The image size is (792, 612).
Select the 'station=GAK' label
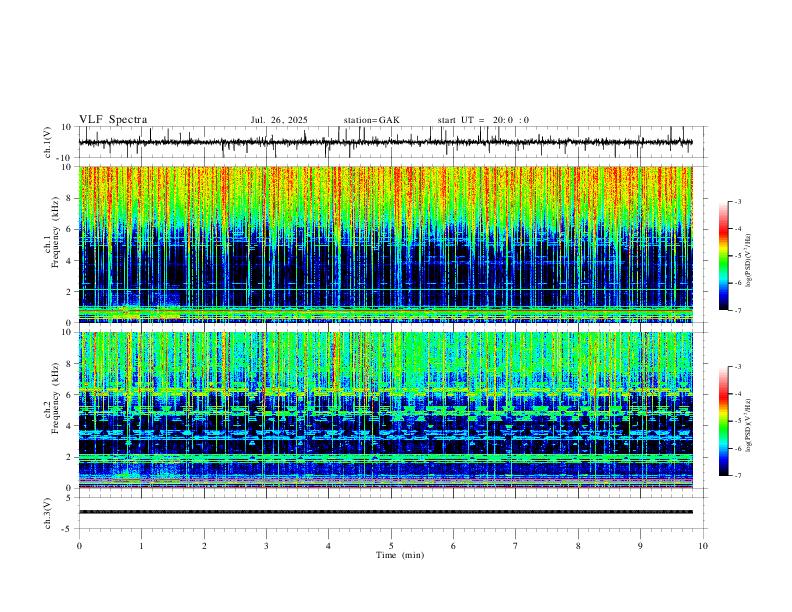tap(371, 120)
